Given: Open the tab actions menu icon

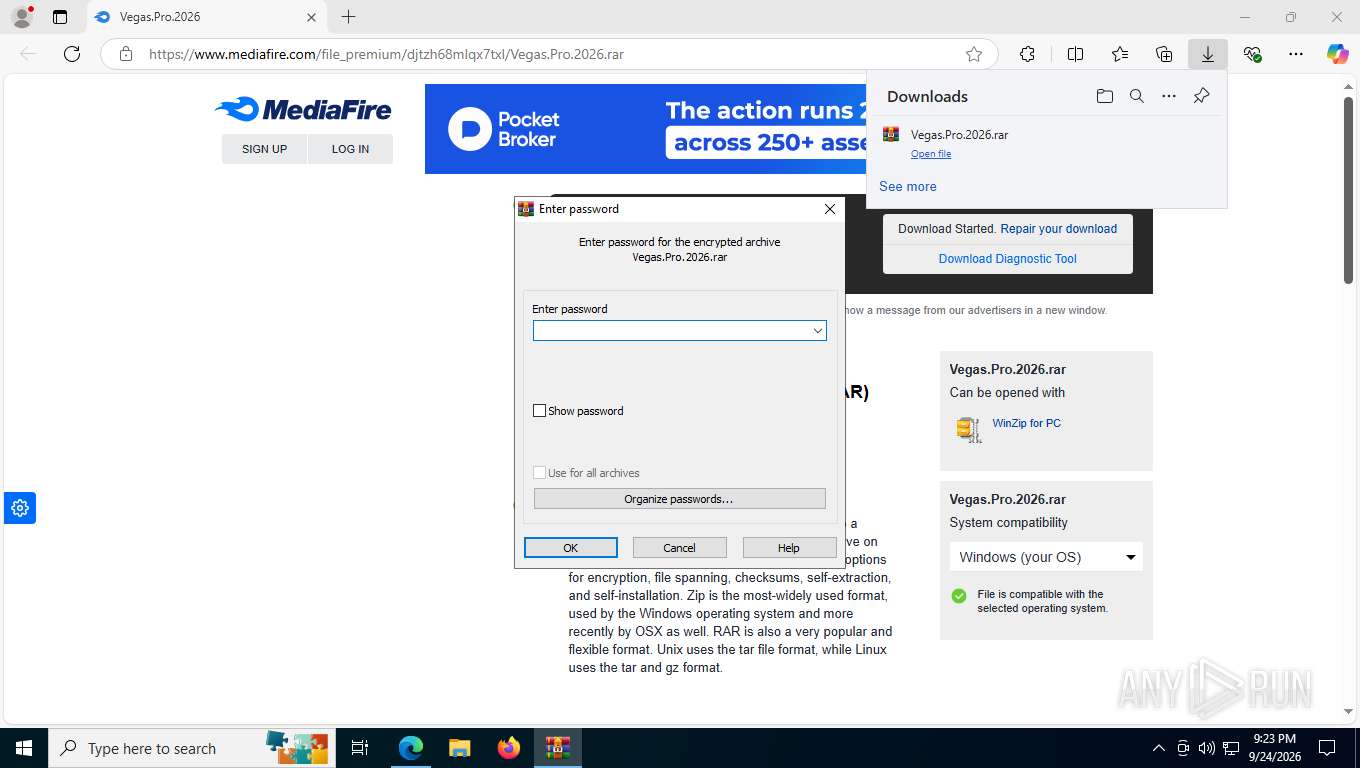Looking at the screenshot, I should 60,17.
